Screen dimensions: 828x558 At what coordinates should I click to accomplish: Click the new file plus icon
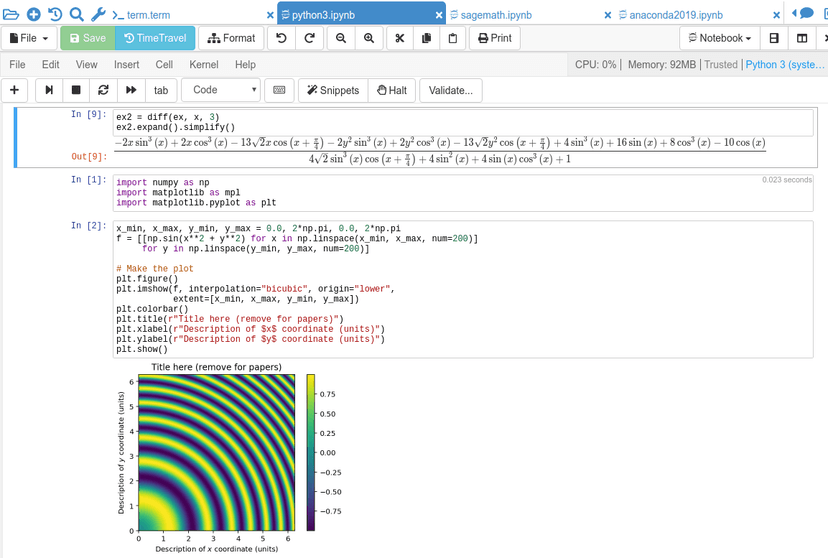[33, 14]
